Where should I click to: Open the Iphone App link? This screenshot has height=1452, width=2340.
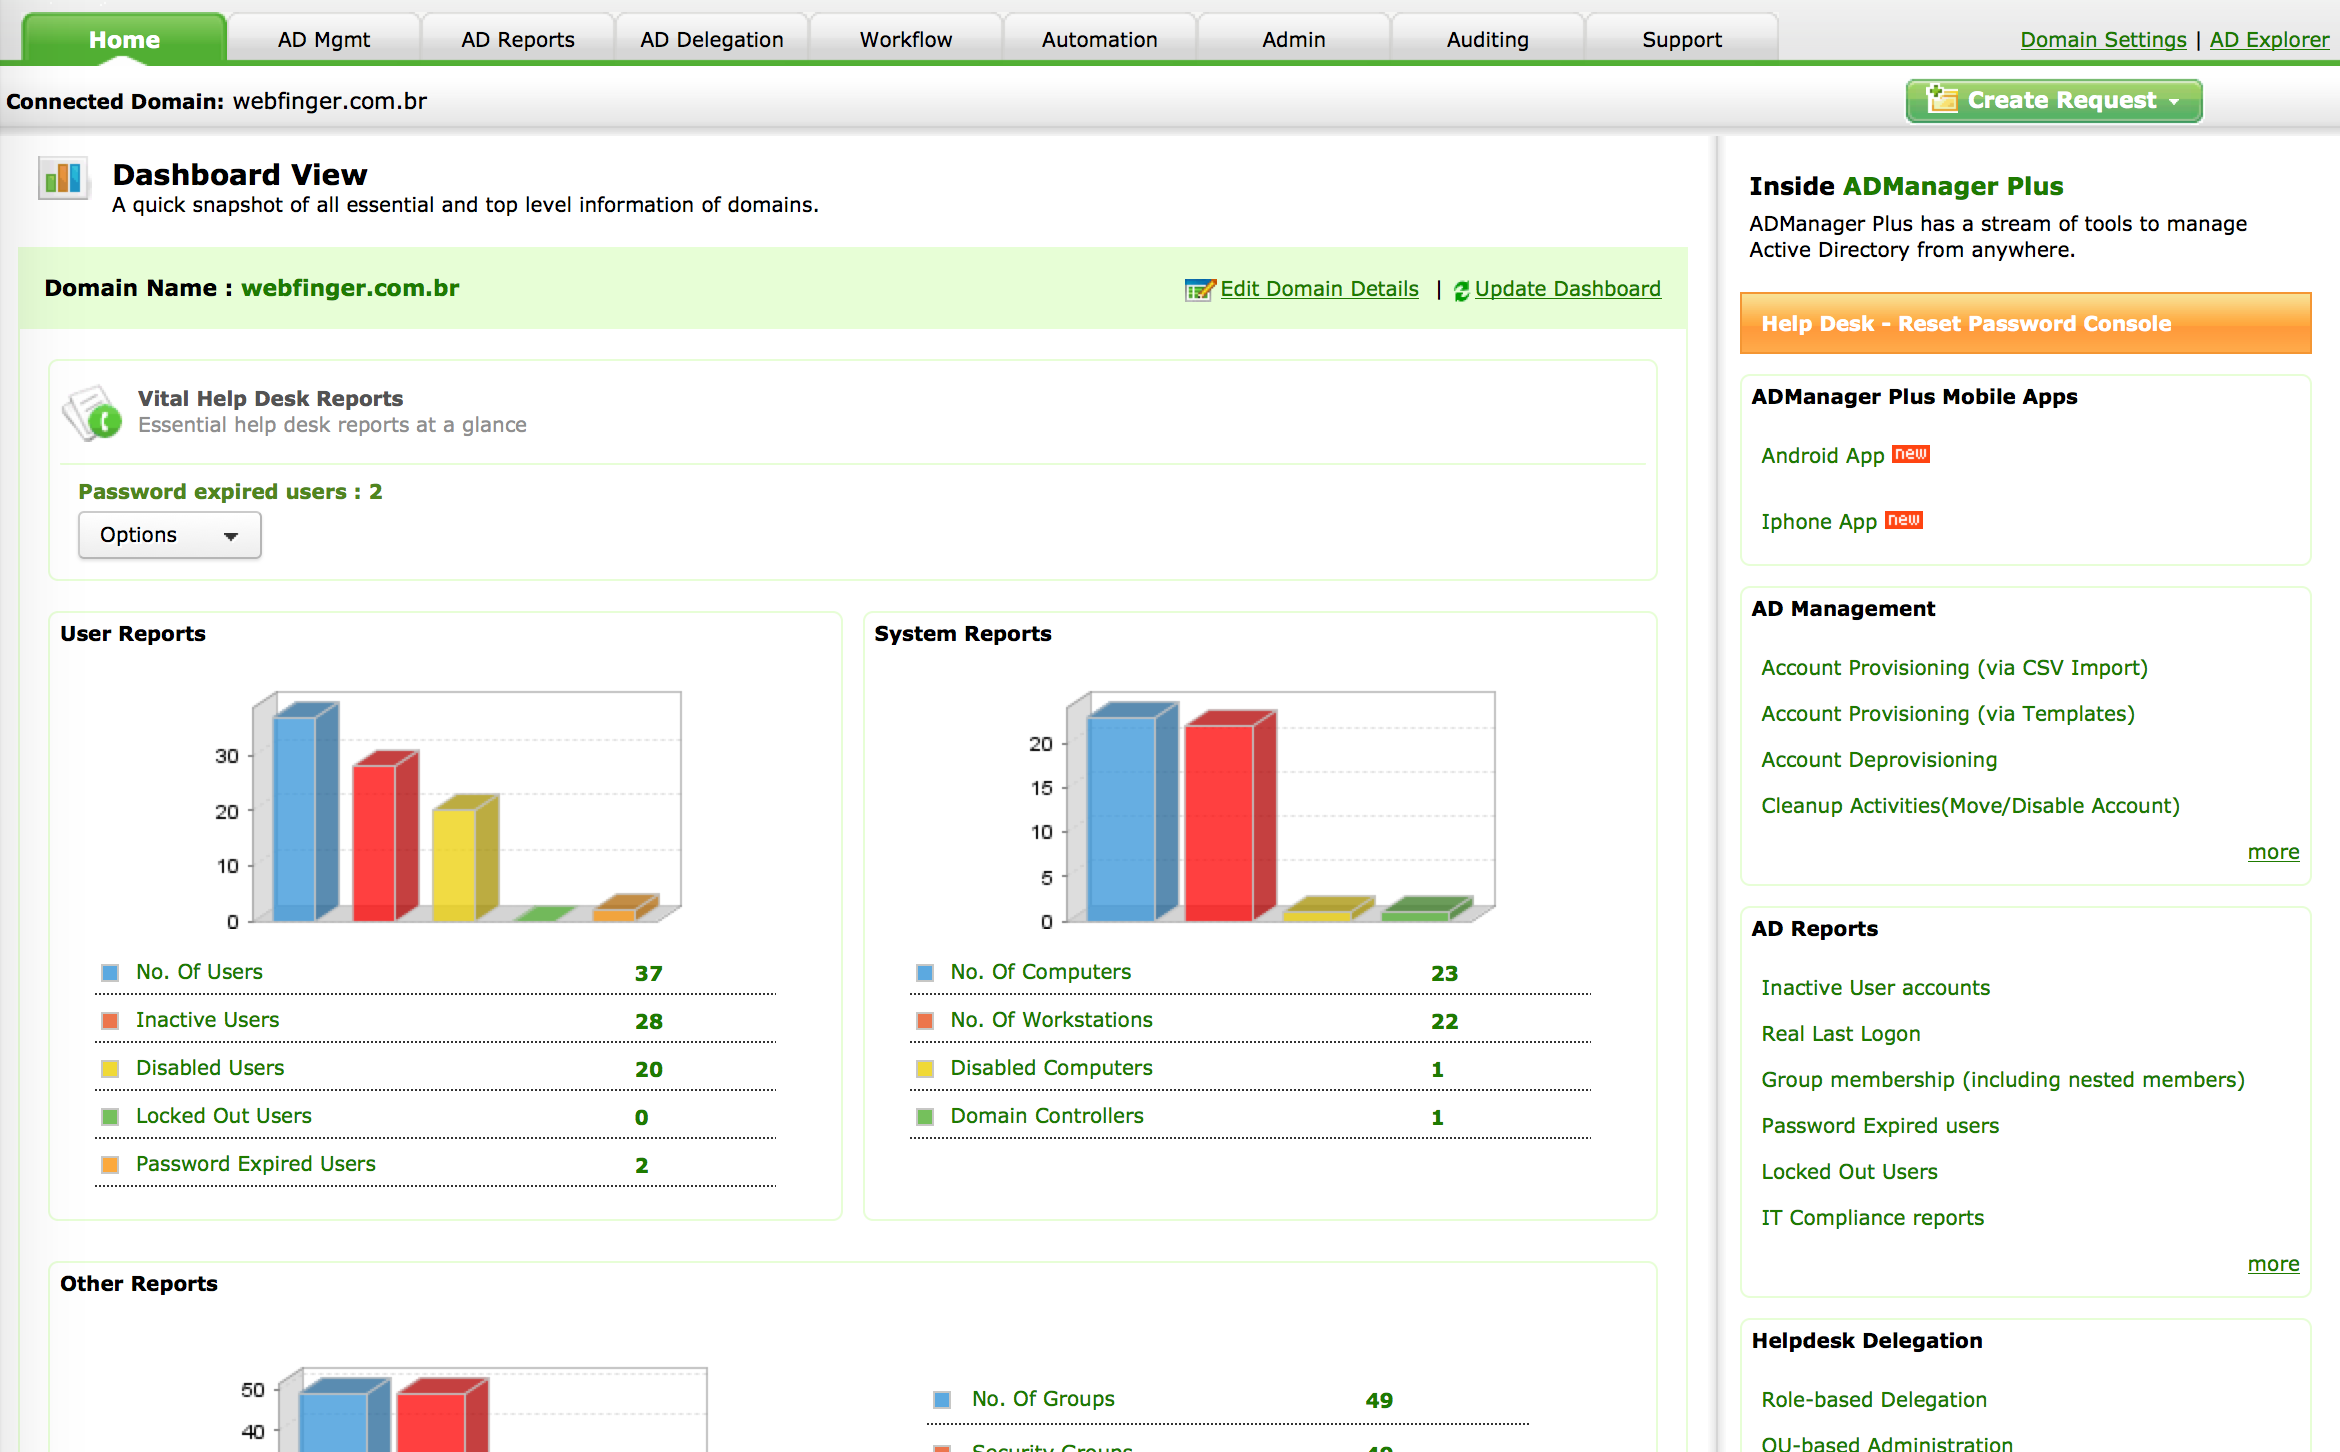(1818, 522)
